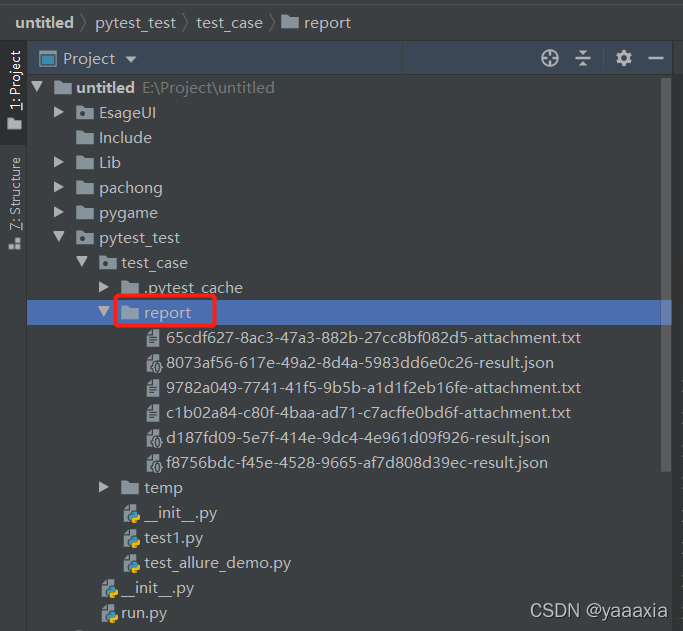Select __init__.py directly under pytest_test
The image size is (683, 631).
click(158, 589)
